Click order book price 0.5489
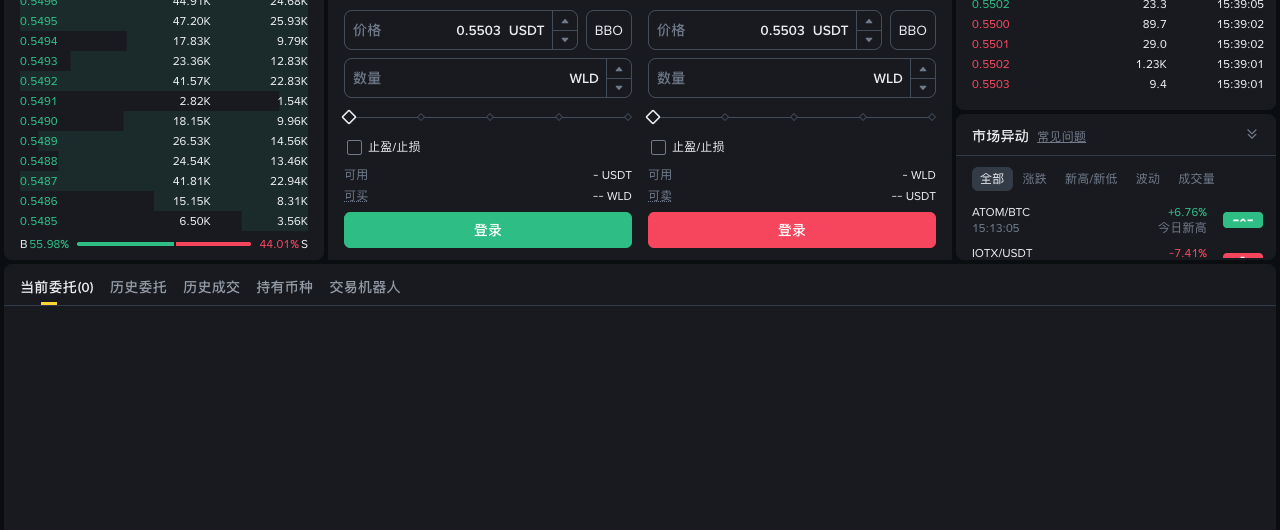 point(38,141)
